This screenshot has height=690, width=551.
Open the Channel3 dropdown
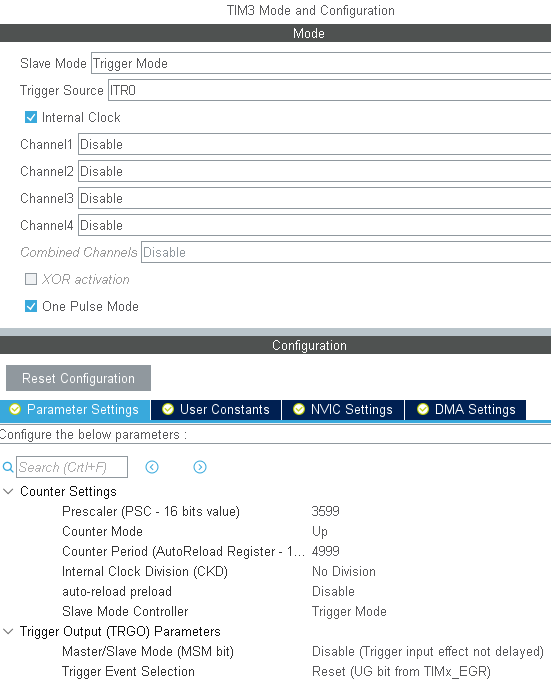(314, 198)
